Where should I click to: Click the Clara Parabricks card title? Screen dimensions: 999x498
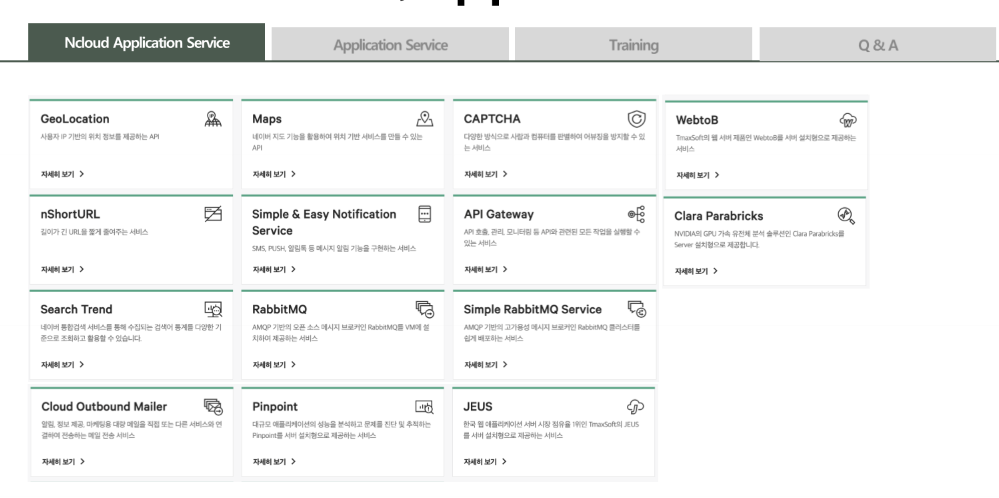719,217
